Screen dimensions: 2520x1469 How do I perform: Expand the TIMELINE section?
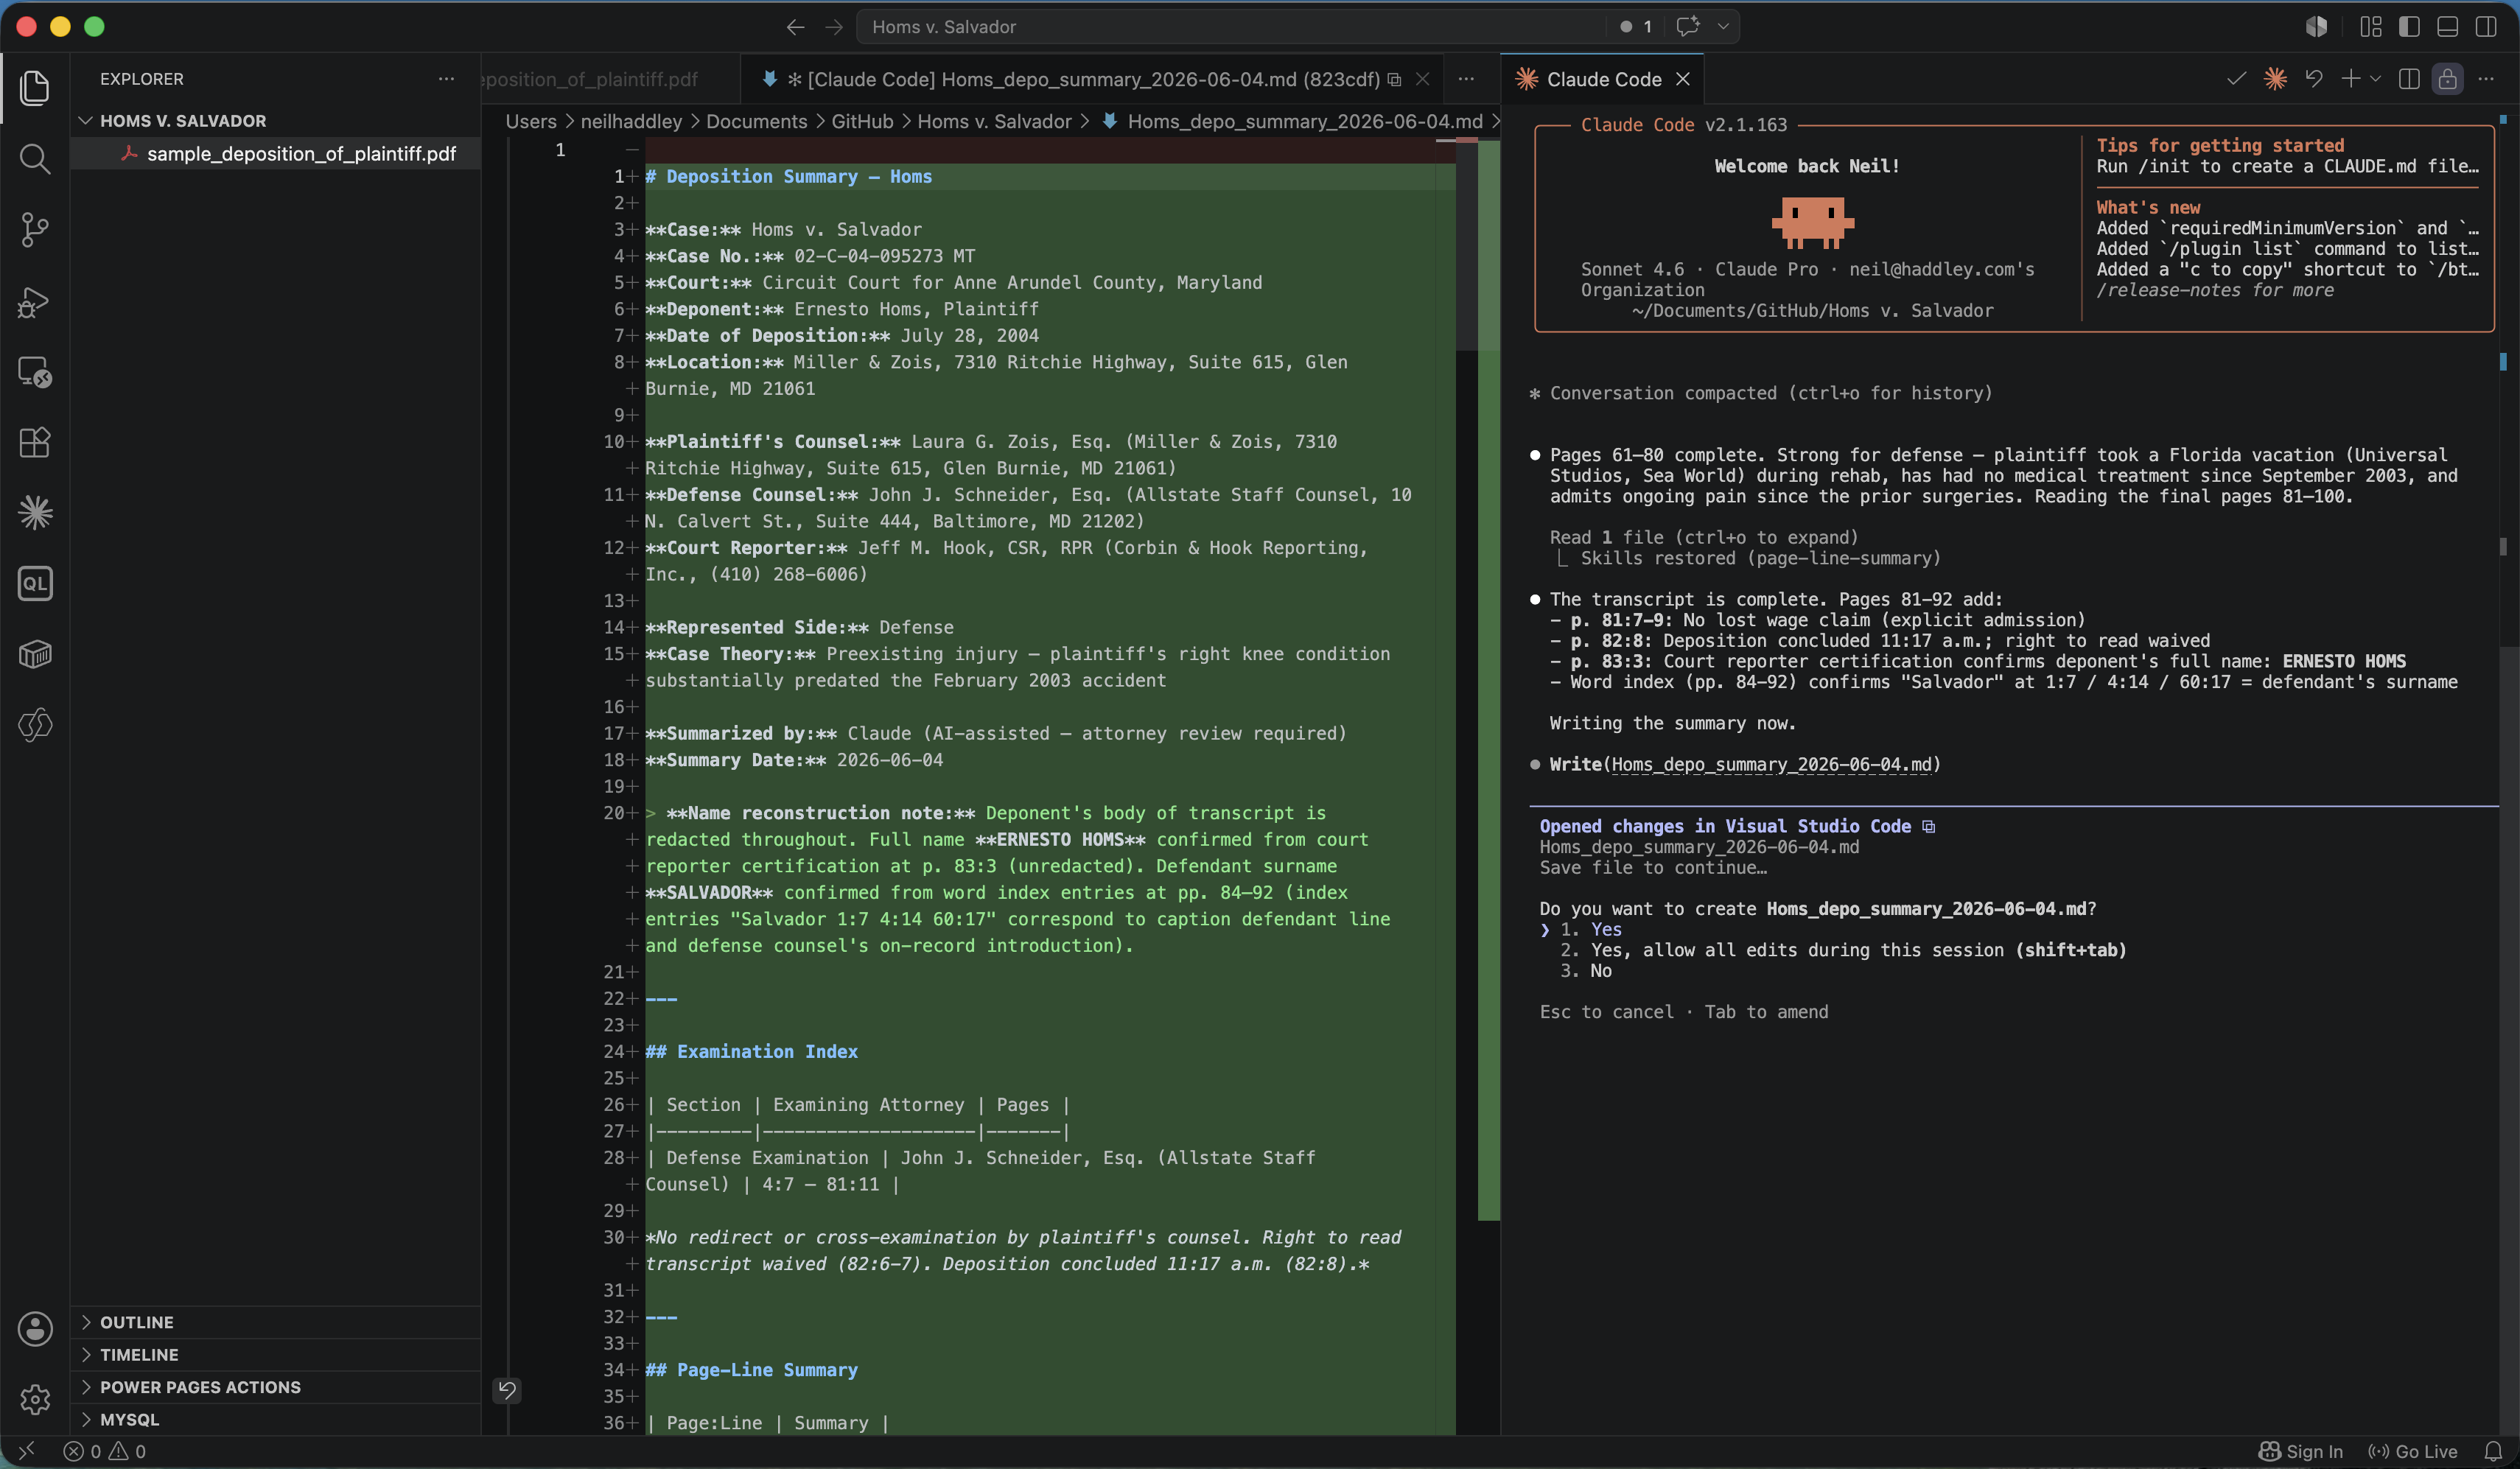tap(276, 1354)
